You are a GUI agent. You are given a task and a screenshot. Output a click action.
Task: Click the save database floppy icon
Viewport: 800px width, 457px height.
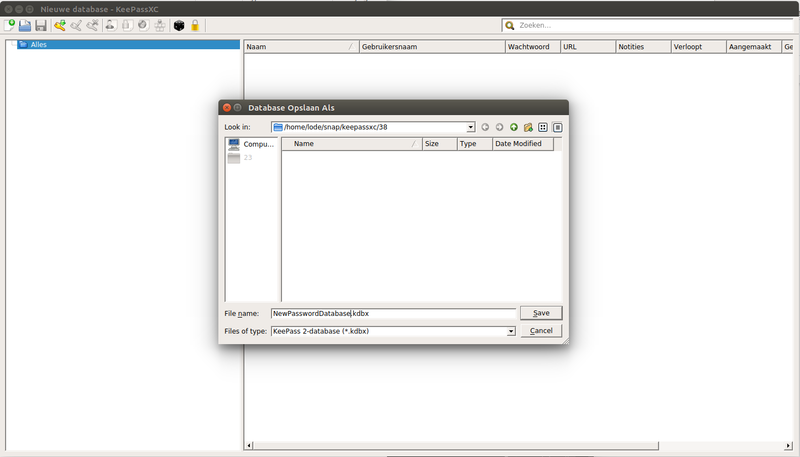[41, 25]
